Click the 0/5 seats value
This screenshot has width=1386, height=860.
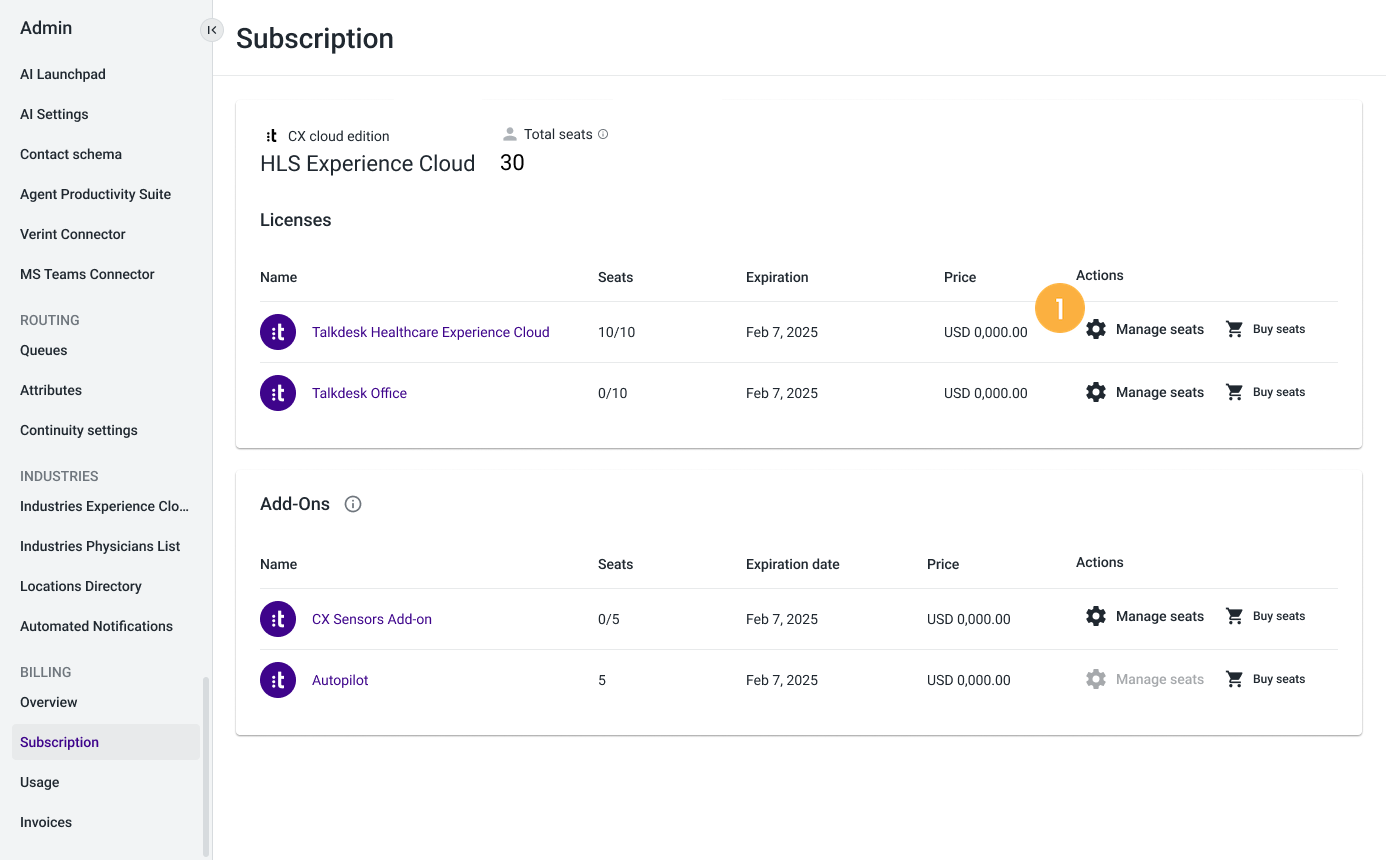609,619
